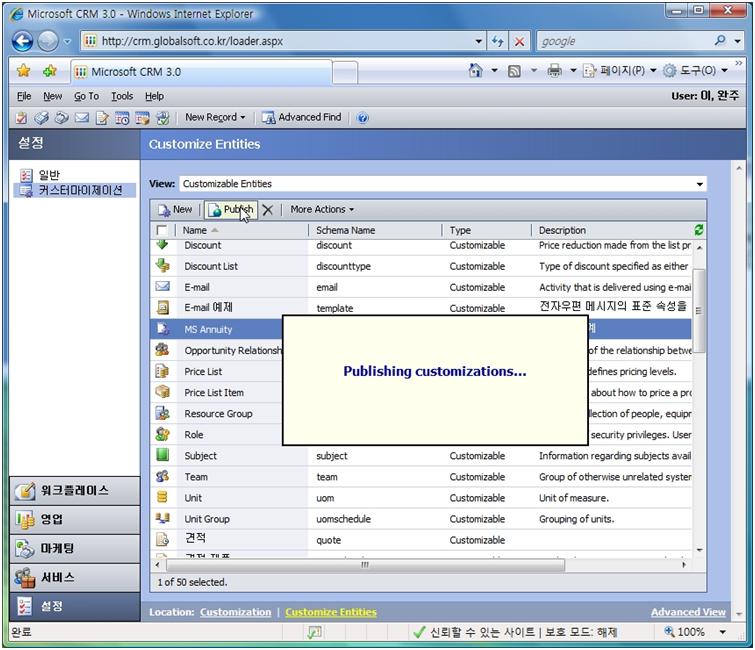Select the Discount List entity icon
755x650 pixels.
(x=163, y=265)
